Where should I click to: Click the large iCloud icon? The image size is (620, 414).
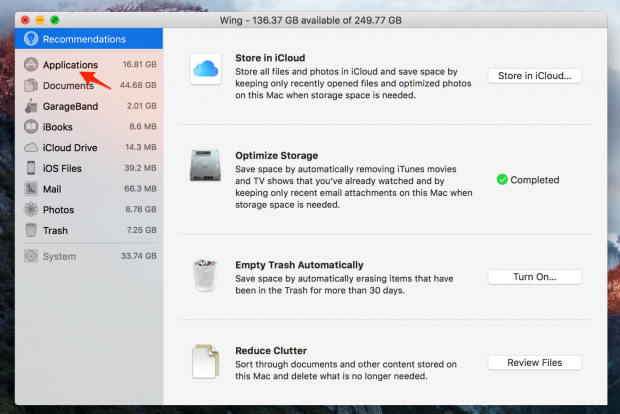pyautogui.click(x=205, y=69)
